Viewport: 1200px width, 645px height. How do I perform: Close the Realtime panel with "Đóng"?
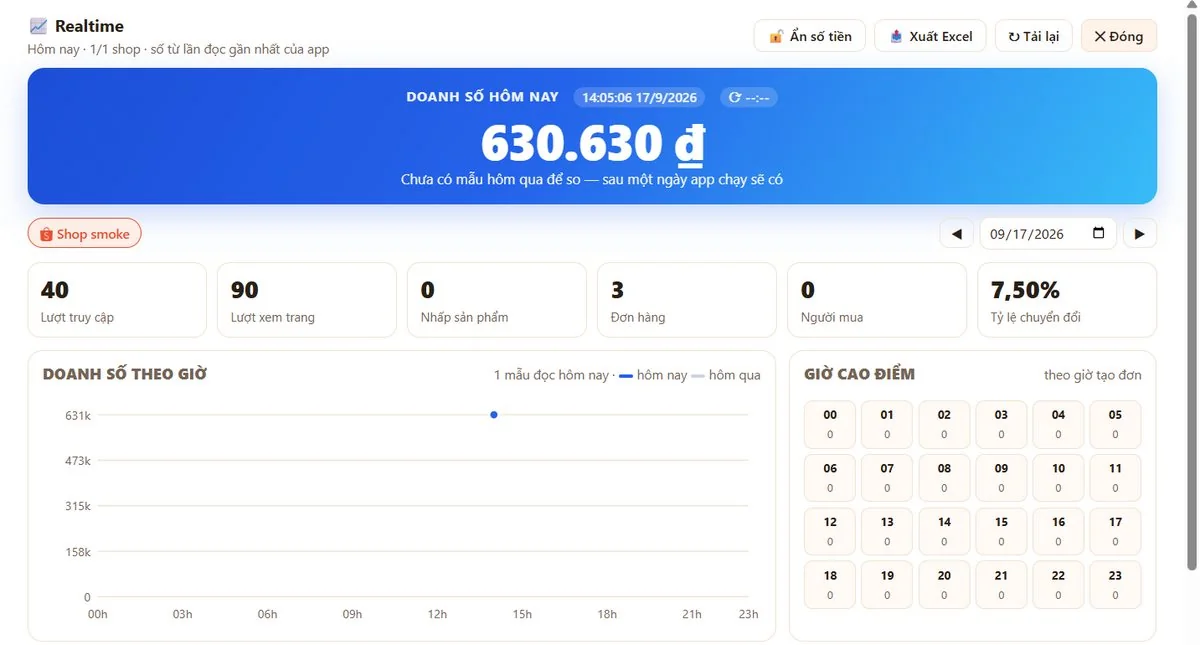pyautogui.click(x=1119, y=36)
